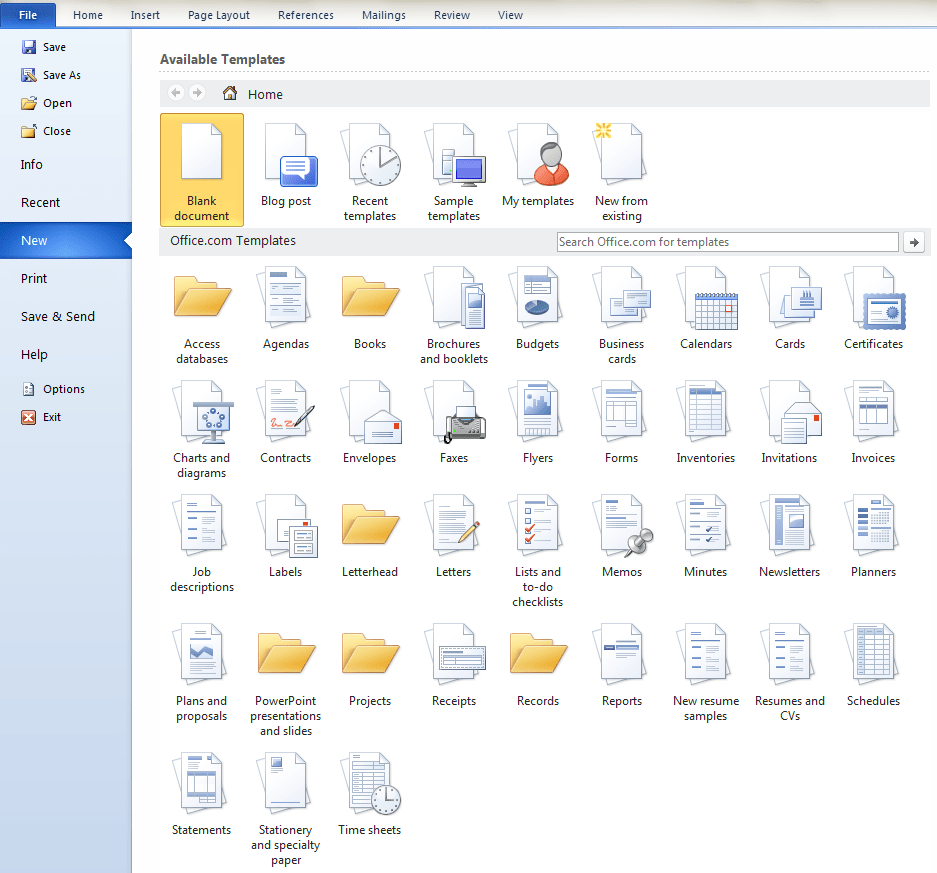Submit the Office.com template search
Viewport: 937px width, 873px height.
pos(913,241)
